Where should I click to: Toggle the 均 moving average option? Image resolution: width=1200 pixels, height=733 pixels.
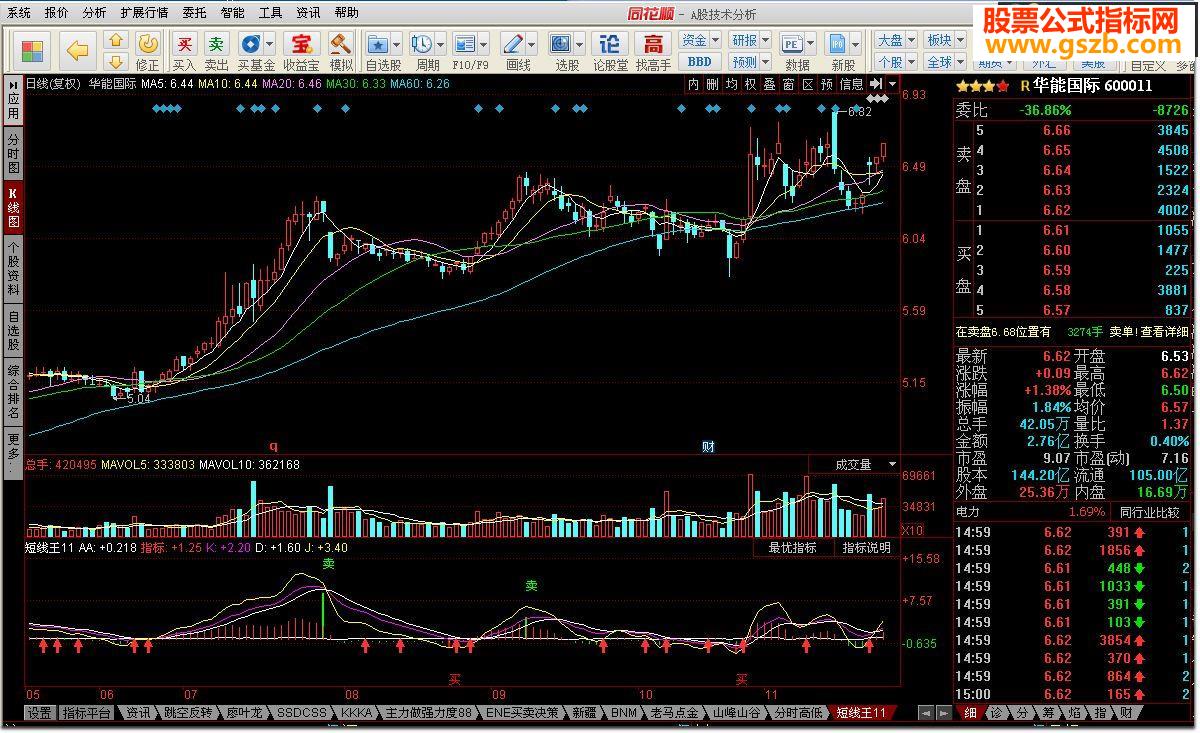tap(731, 84)
